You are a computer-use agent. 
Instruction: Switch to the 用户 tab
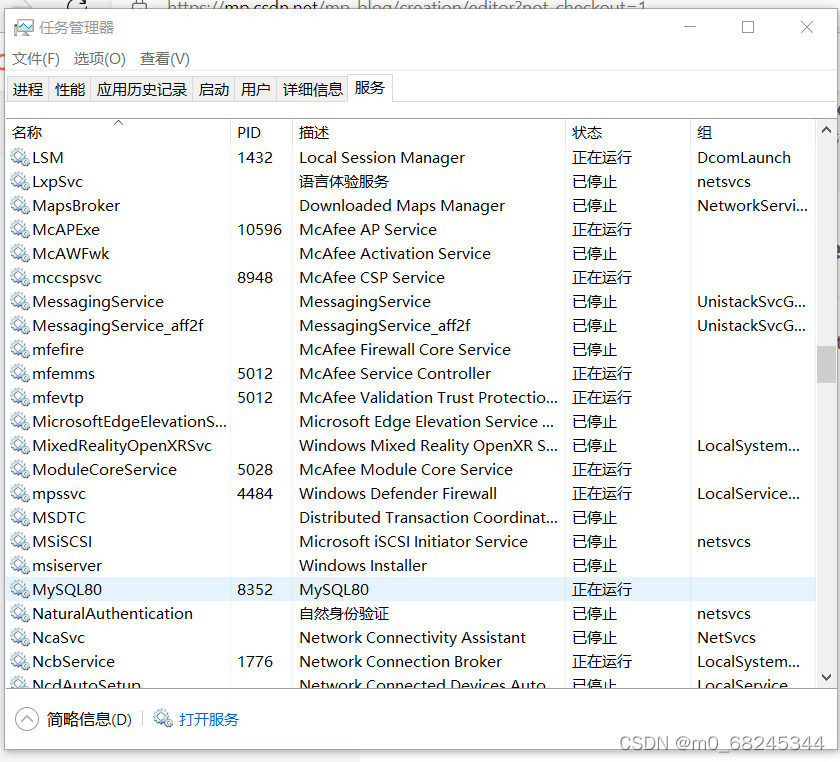point(256,89)
